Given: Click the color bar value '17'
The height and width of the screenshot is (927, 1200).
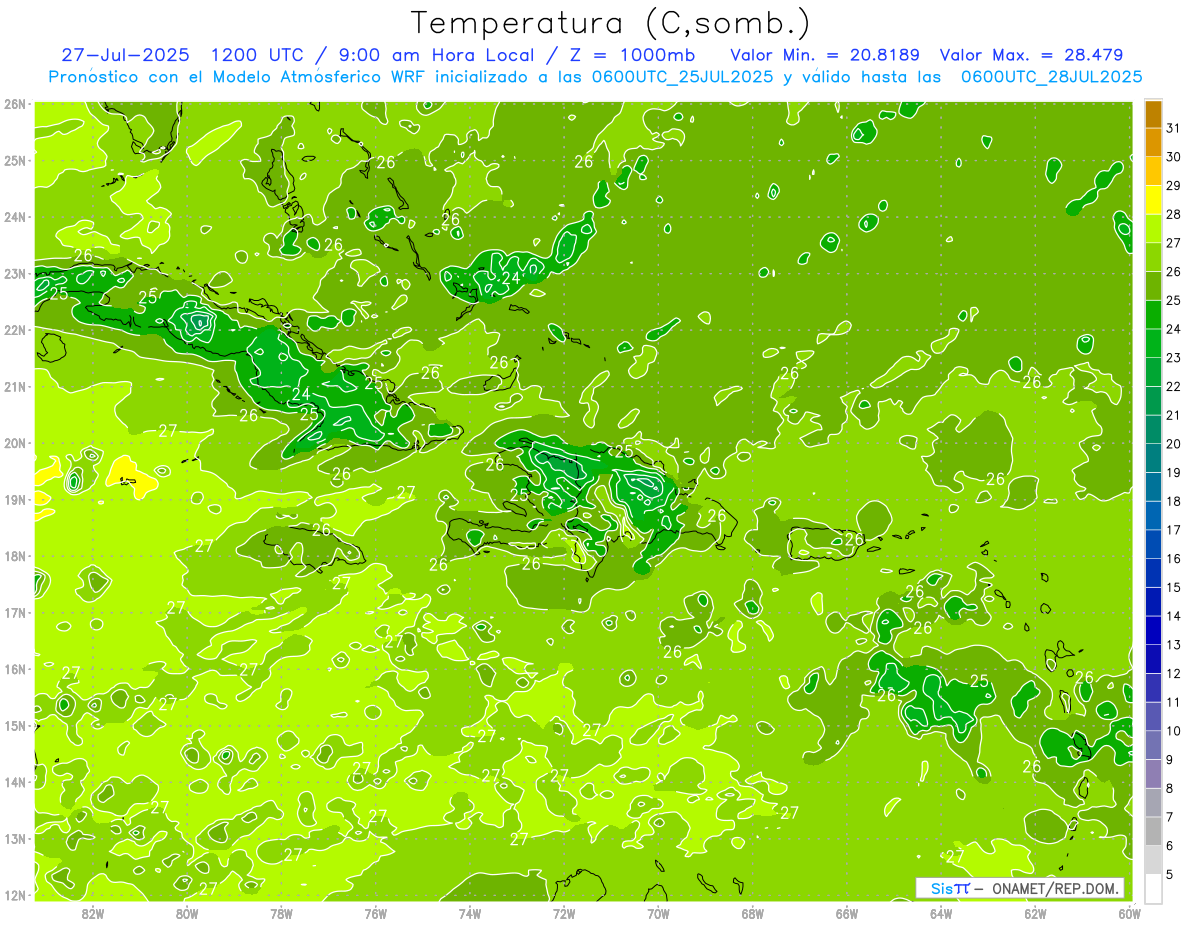Looking at the screenshot, I should (x=1173, y=530).
